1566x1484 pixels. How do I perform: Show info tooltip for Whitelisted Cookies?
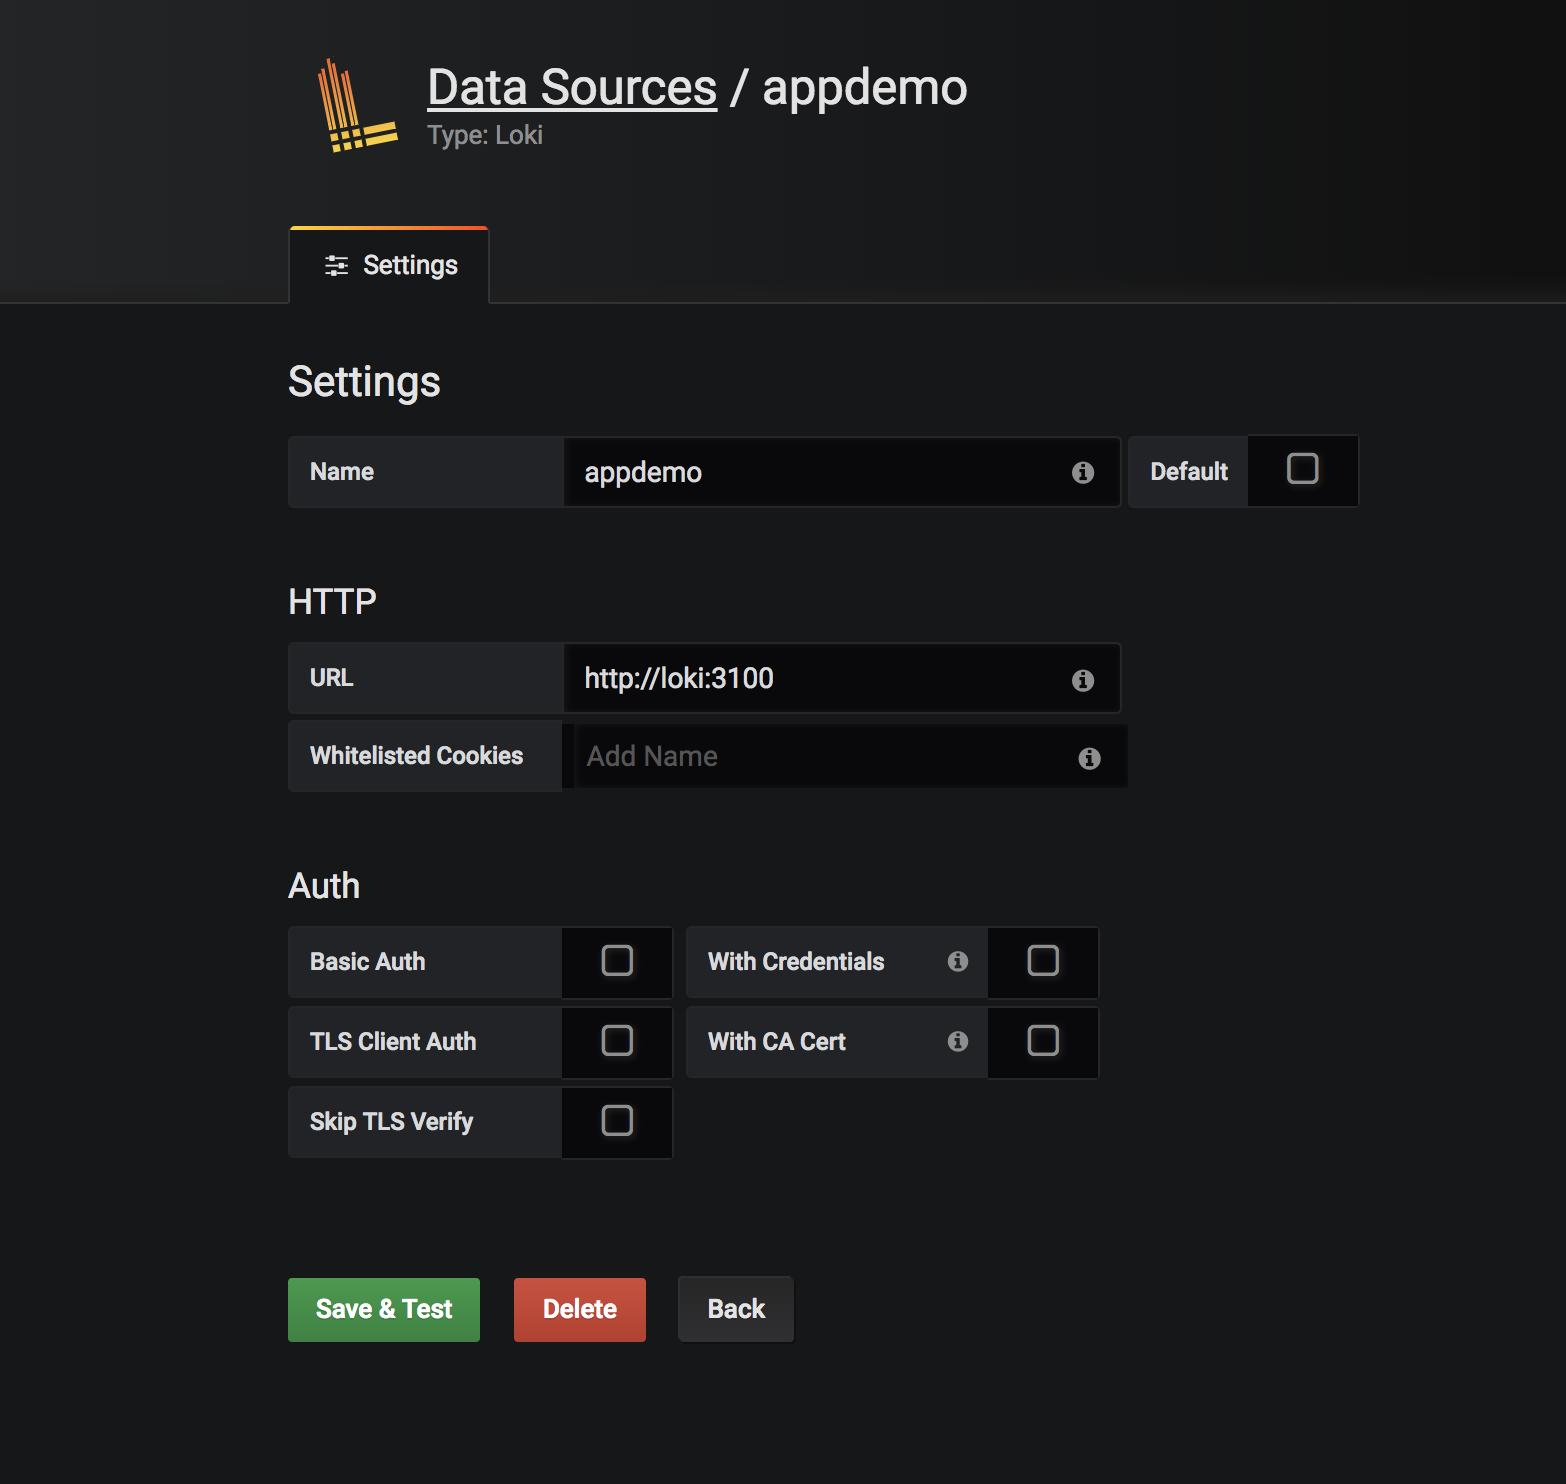1090,758
